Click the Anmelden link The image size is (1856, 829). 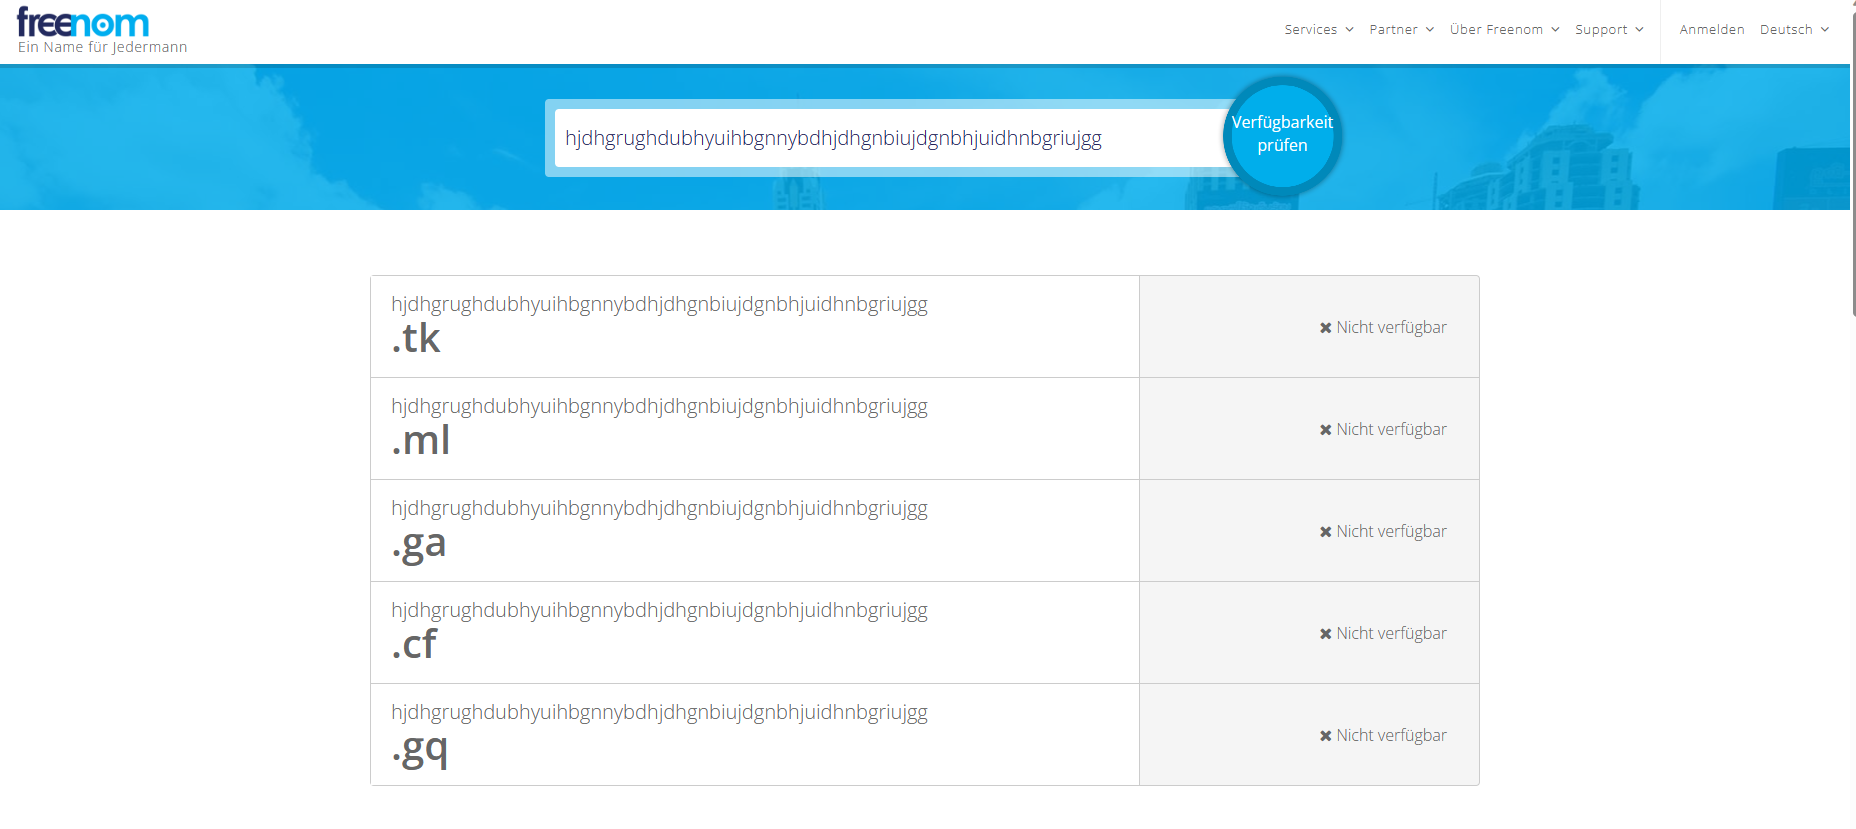point(1711,30)
